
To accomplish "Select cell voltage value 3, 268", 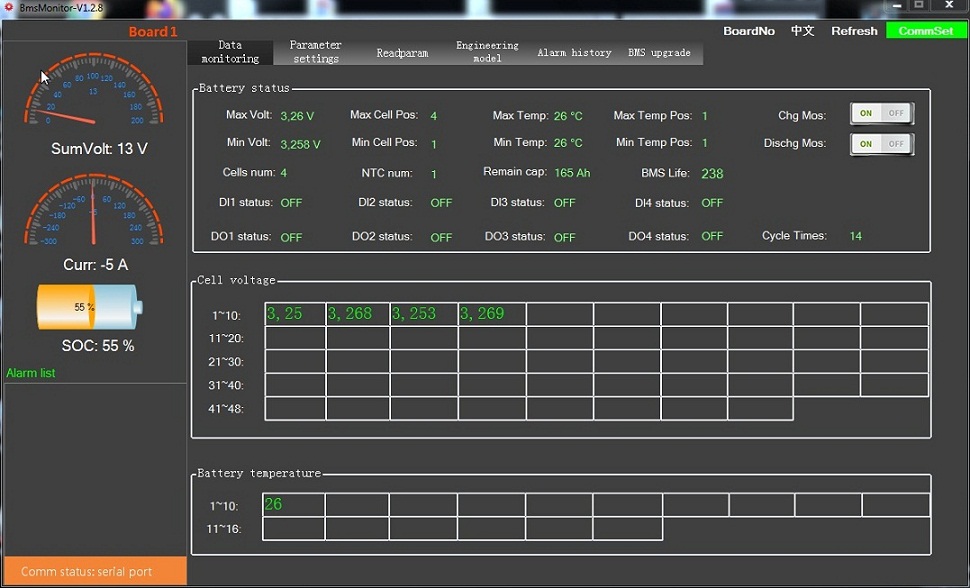I will click(x=358, y=314).
